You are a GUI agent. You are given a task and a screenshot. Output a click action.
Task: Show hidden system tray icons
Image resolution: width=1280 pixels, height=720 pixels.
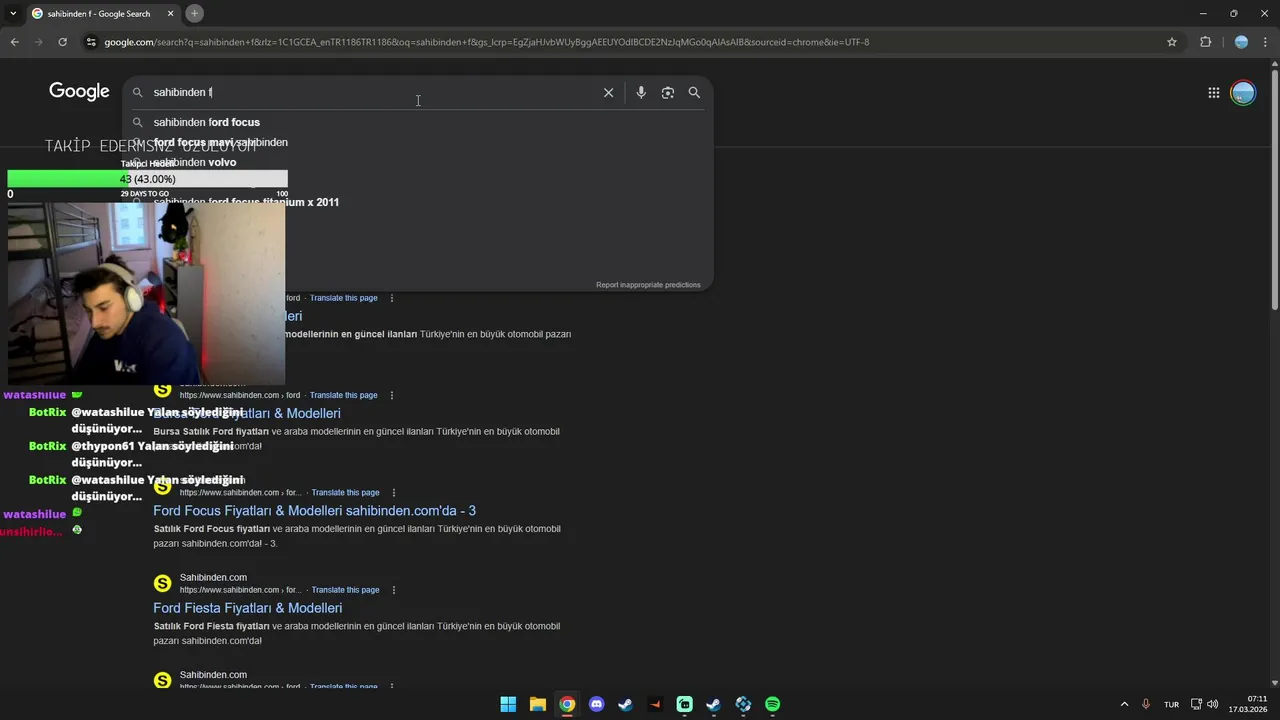click(1124, 704)
